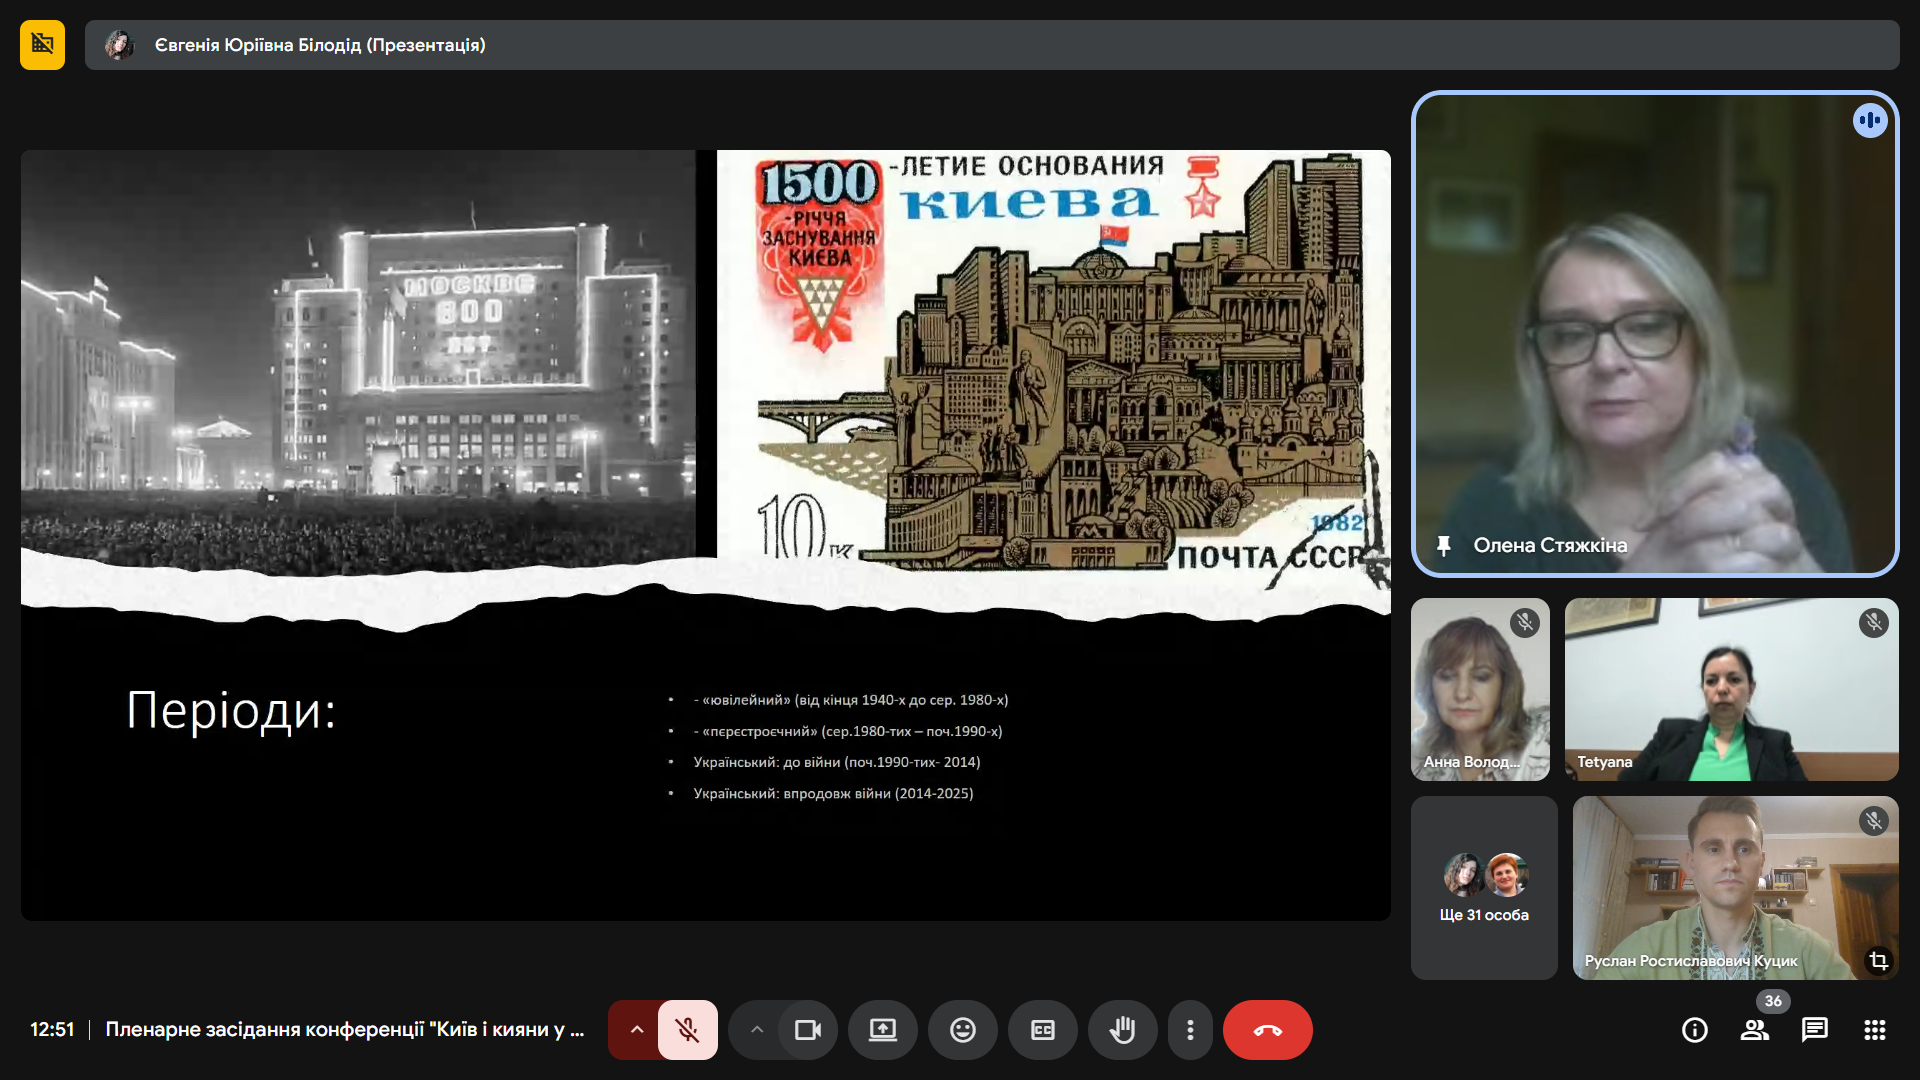Raise your hand
1920x1080 pixels.
click(x=1122, y=1030)
